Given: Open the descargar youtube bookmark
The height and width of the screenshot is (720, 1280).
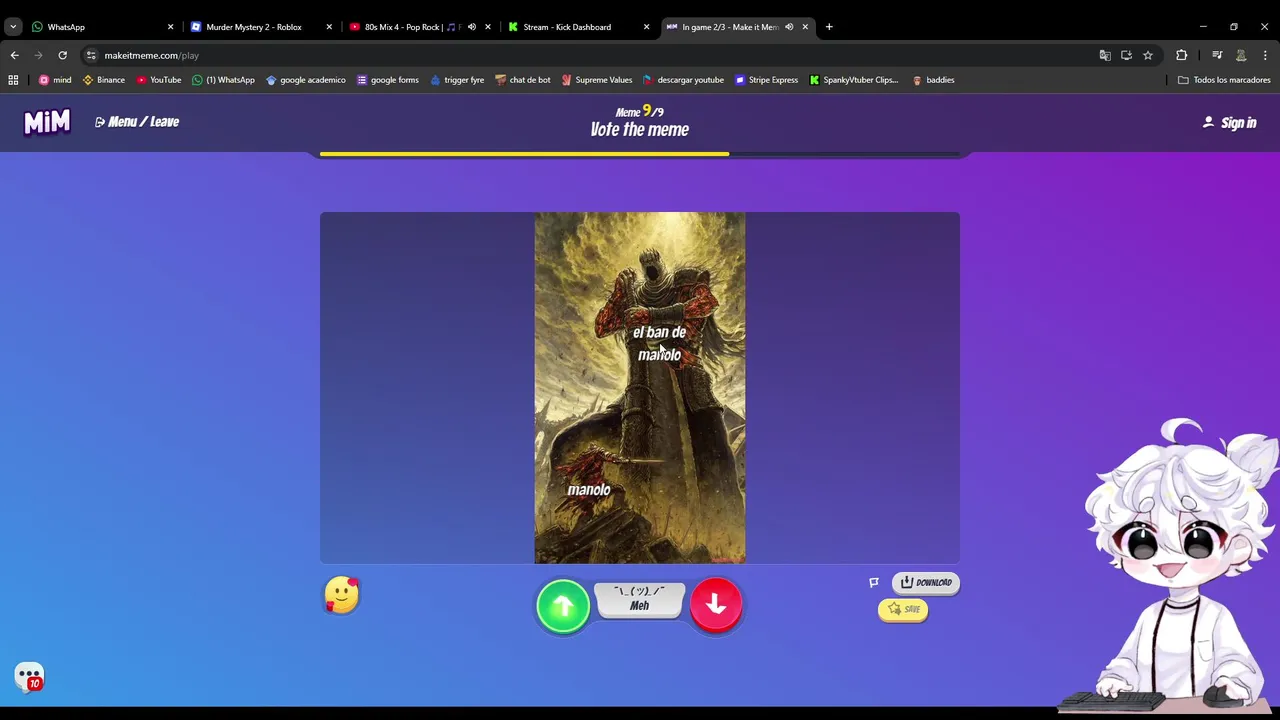Looking at the screenshot, I should [x=683, y=80].
